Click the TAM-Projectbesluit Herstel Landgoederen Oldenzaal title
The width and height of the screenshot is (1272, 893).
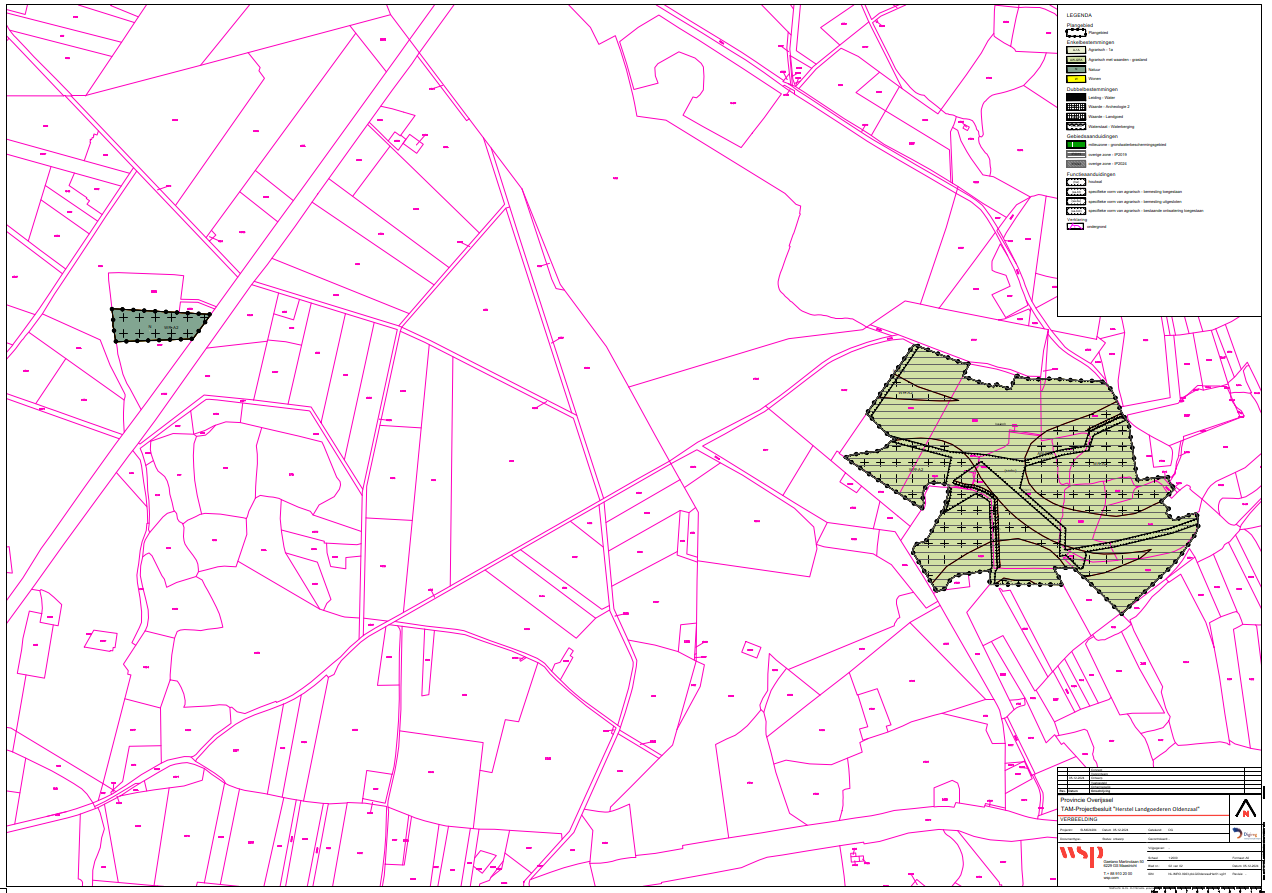point(1130,809)
